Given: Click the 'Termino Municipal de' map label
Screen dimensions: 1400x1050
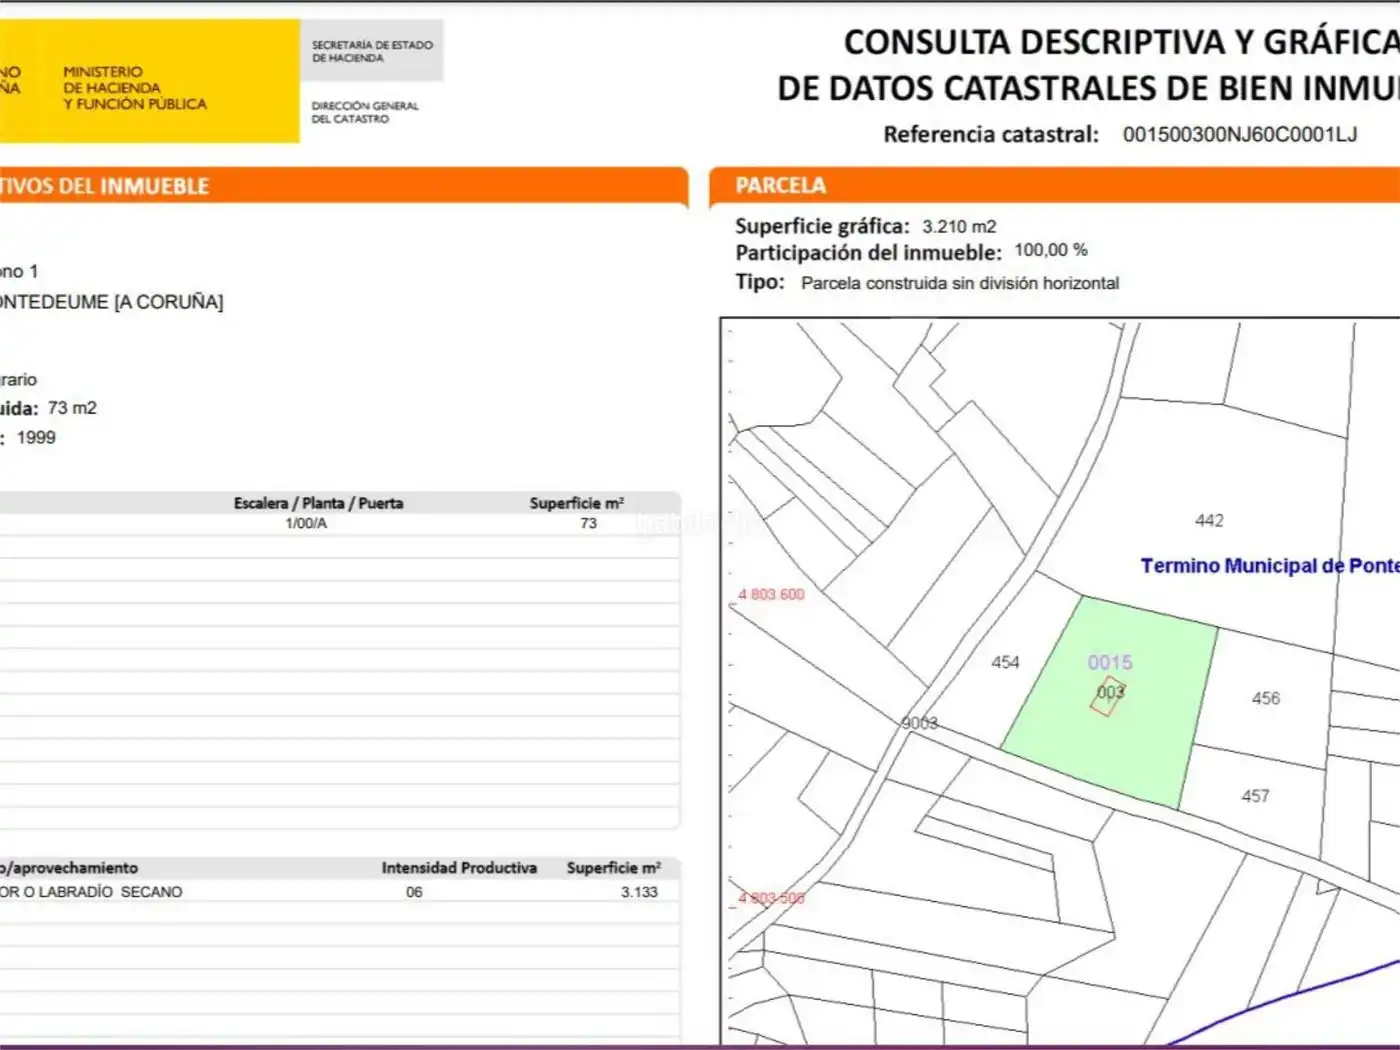Looking at the screenshot, I should point(1242,566).
